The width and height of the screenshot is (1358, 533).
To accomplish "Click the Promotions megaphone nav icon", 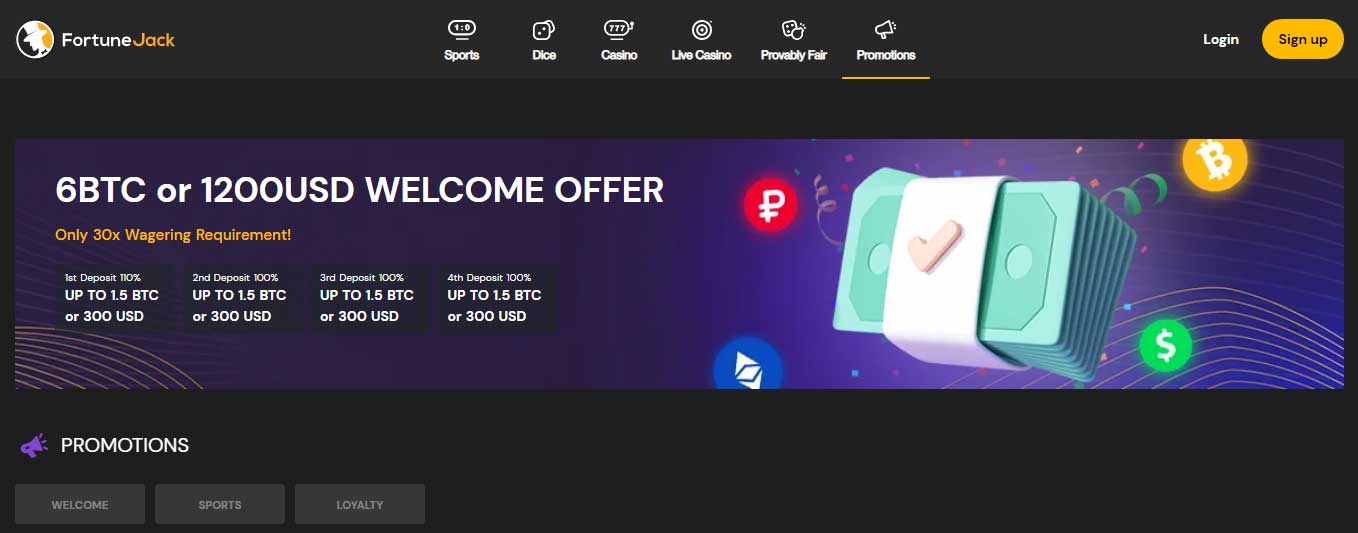I will click(x=885, y=29).
